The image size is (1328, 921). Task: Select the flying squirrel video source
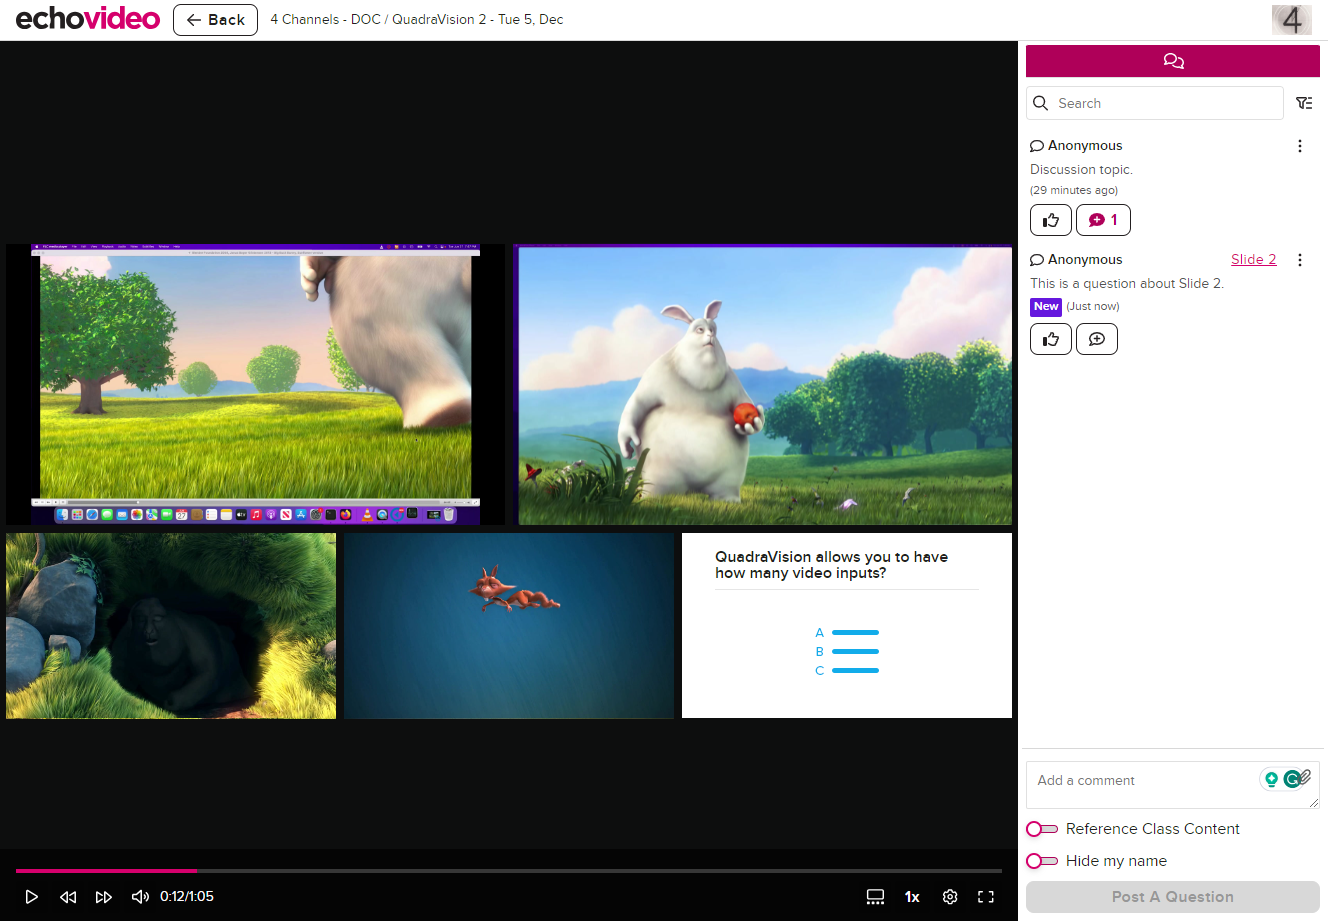pos(509,625)
